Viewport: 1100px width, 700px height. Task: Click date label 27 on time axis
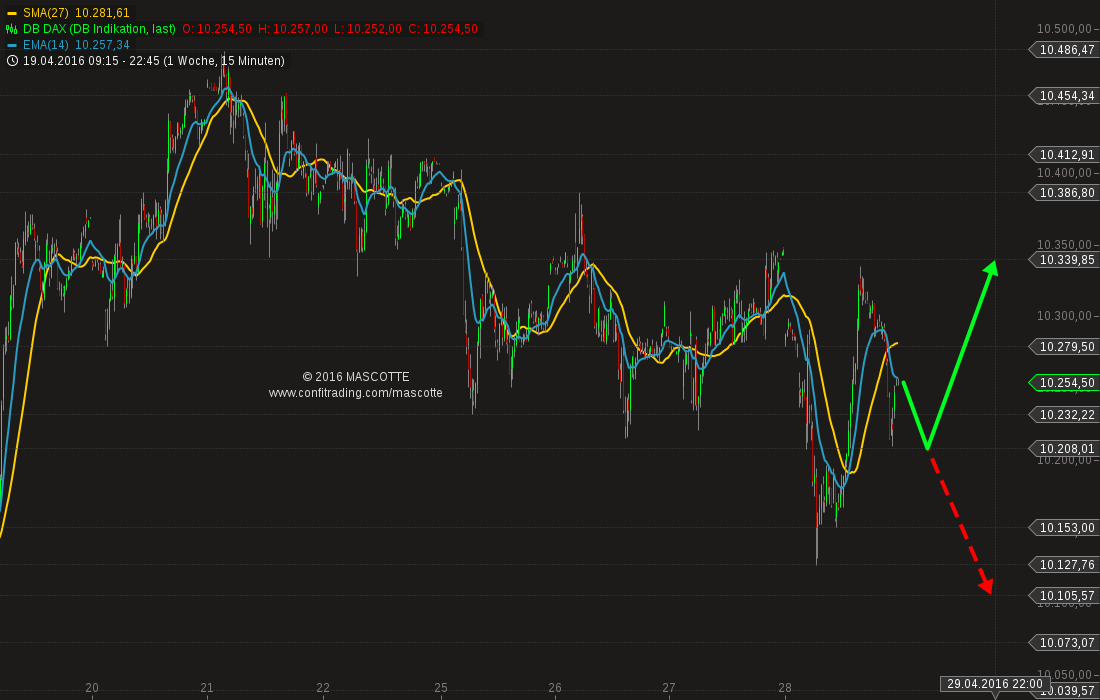click(669, 688)
